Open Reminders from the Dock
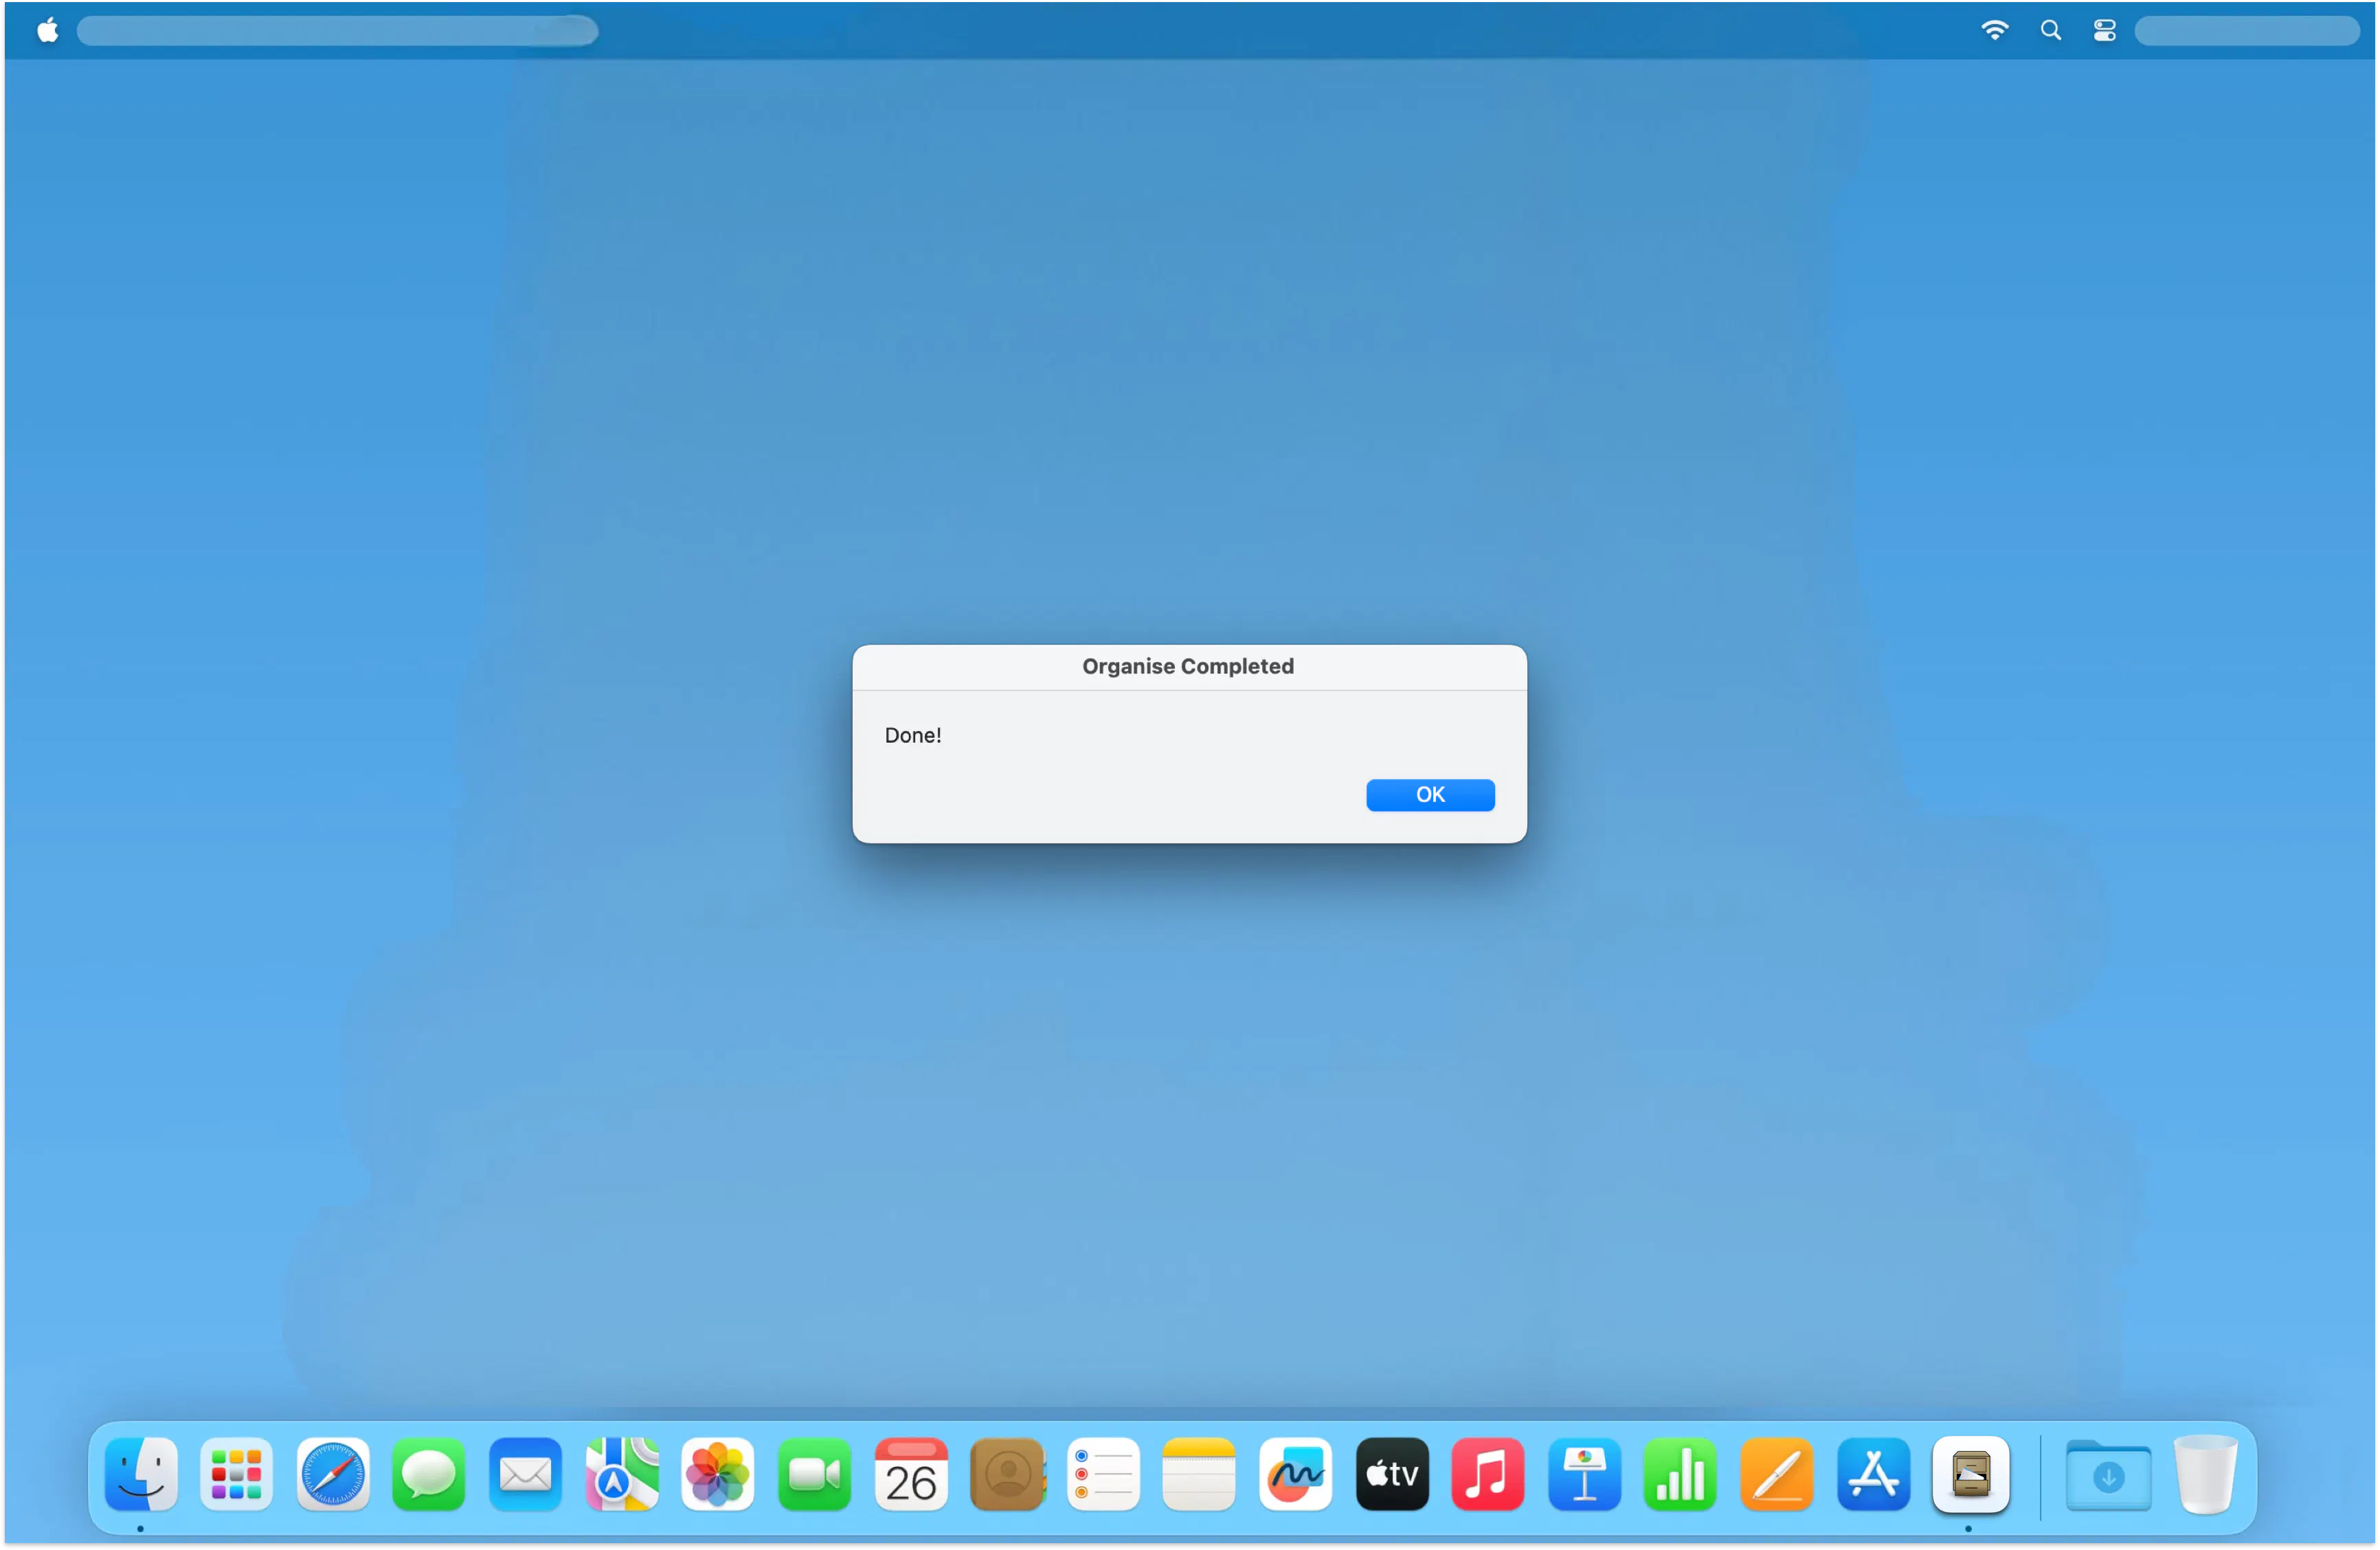Viewport: 2380px width, 1550px height. [1103, 1474]
